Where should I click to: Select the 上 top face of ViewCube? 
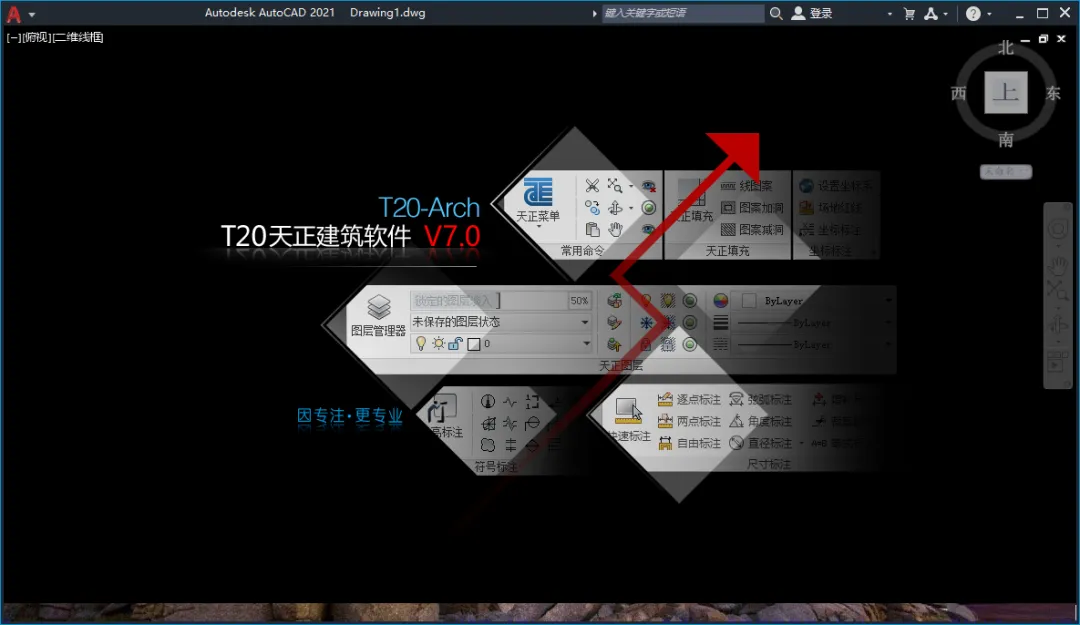1006,92
